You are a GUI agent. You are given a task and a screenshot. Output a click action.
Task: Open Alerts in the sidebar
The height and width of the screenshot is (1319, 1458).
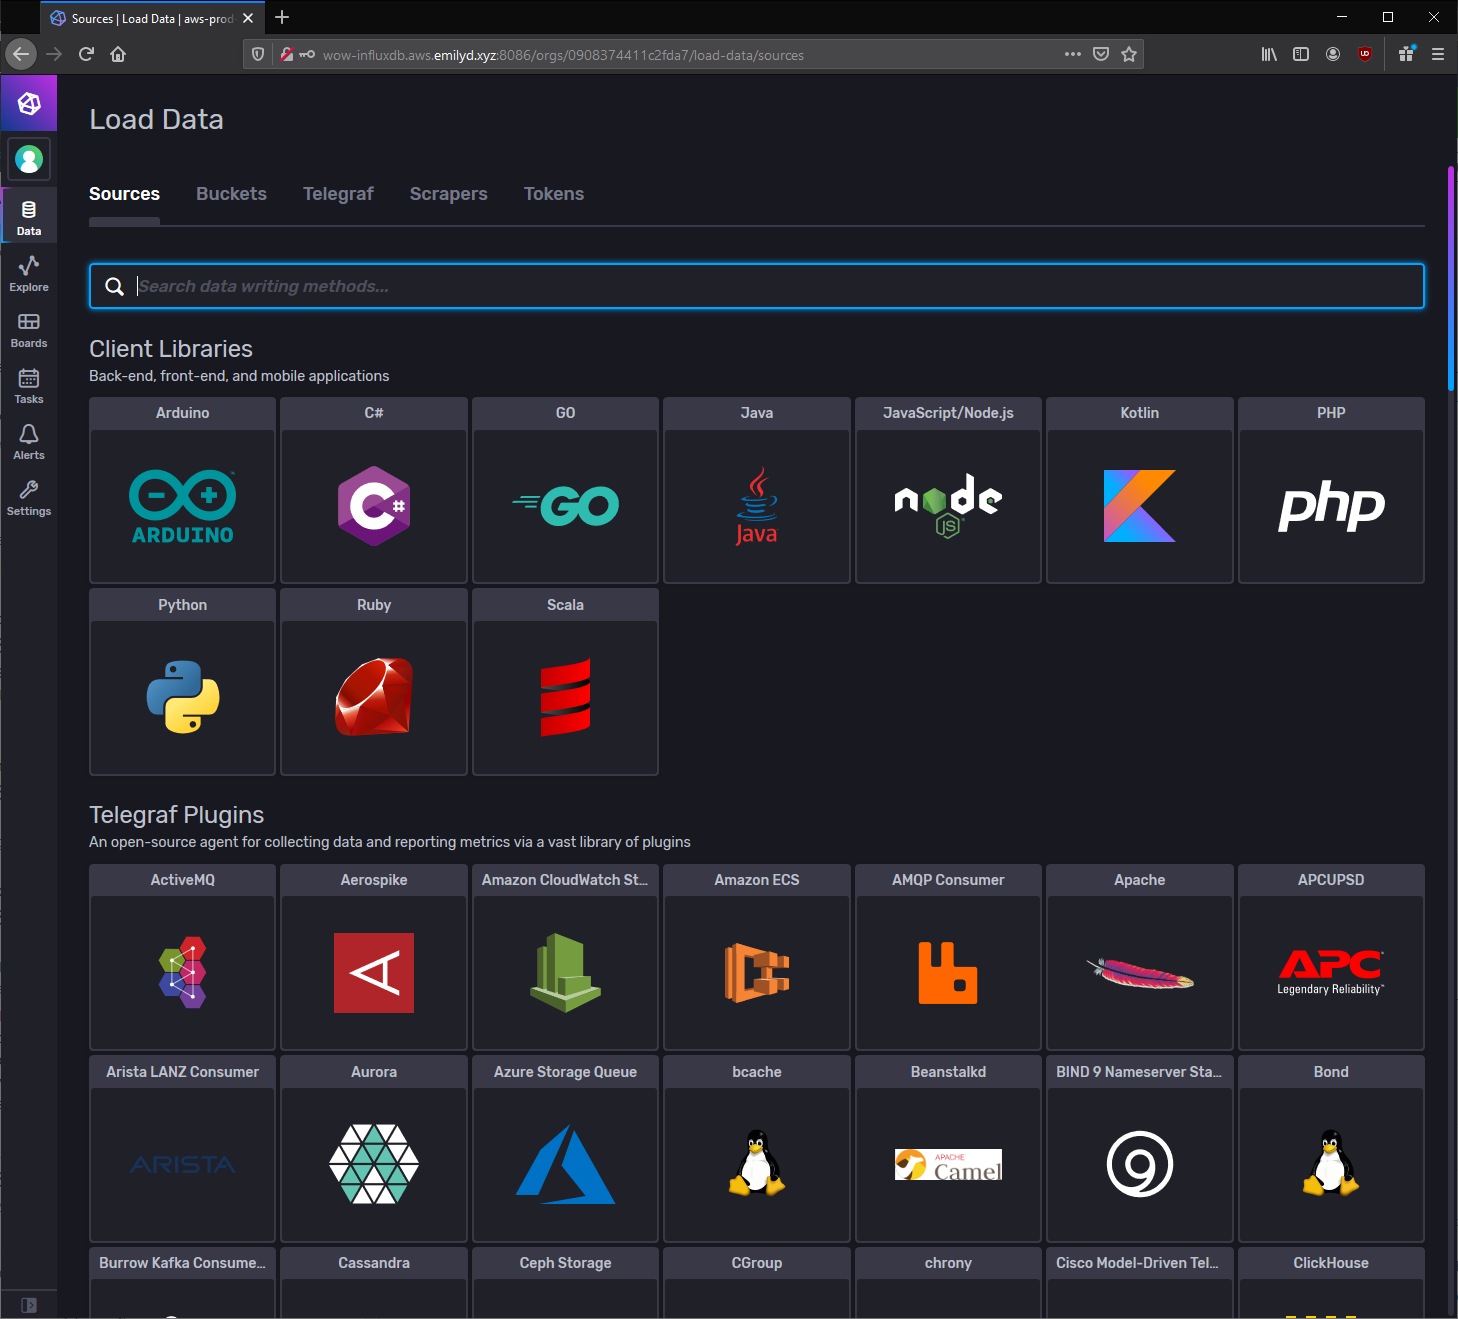click(29, 441)
